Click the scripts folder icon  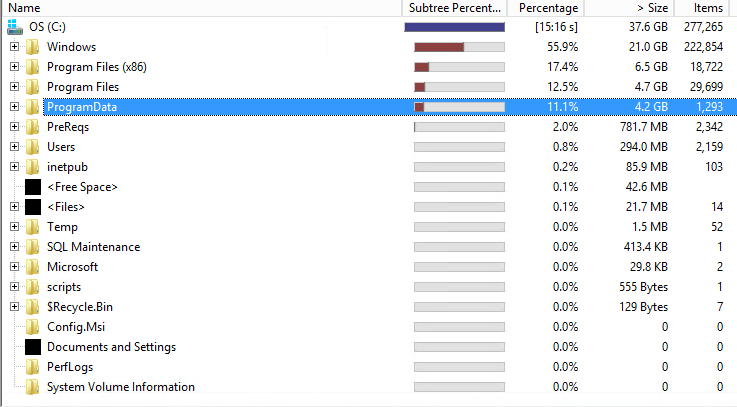pyautogui.click(x=33, y=287)
